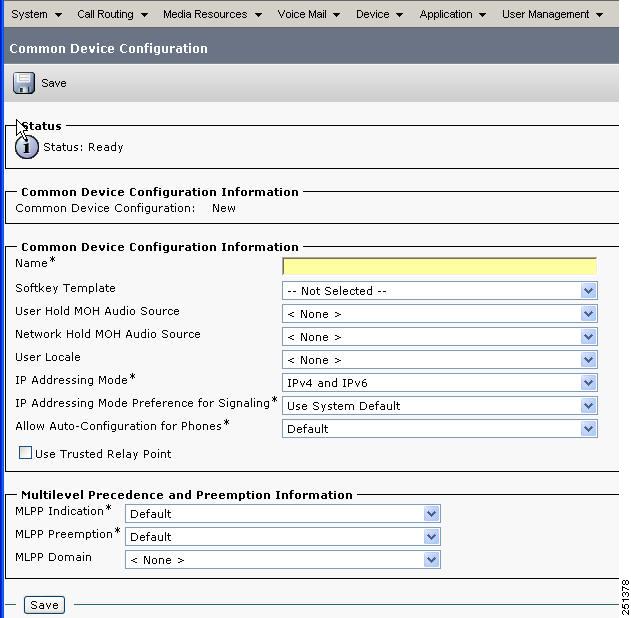
Task: Open the Application menu
Action: 453,14
